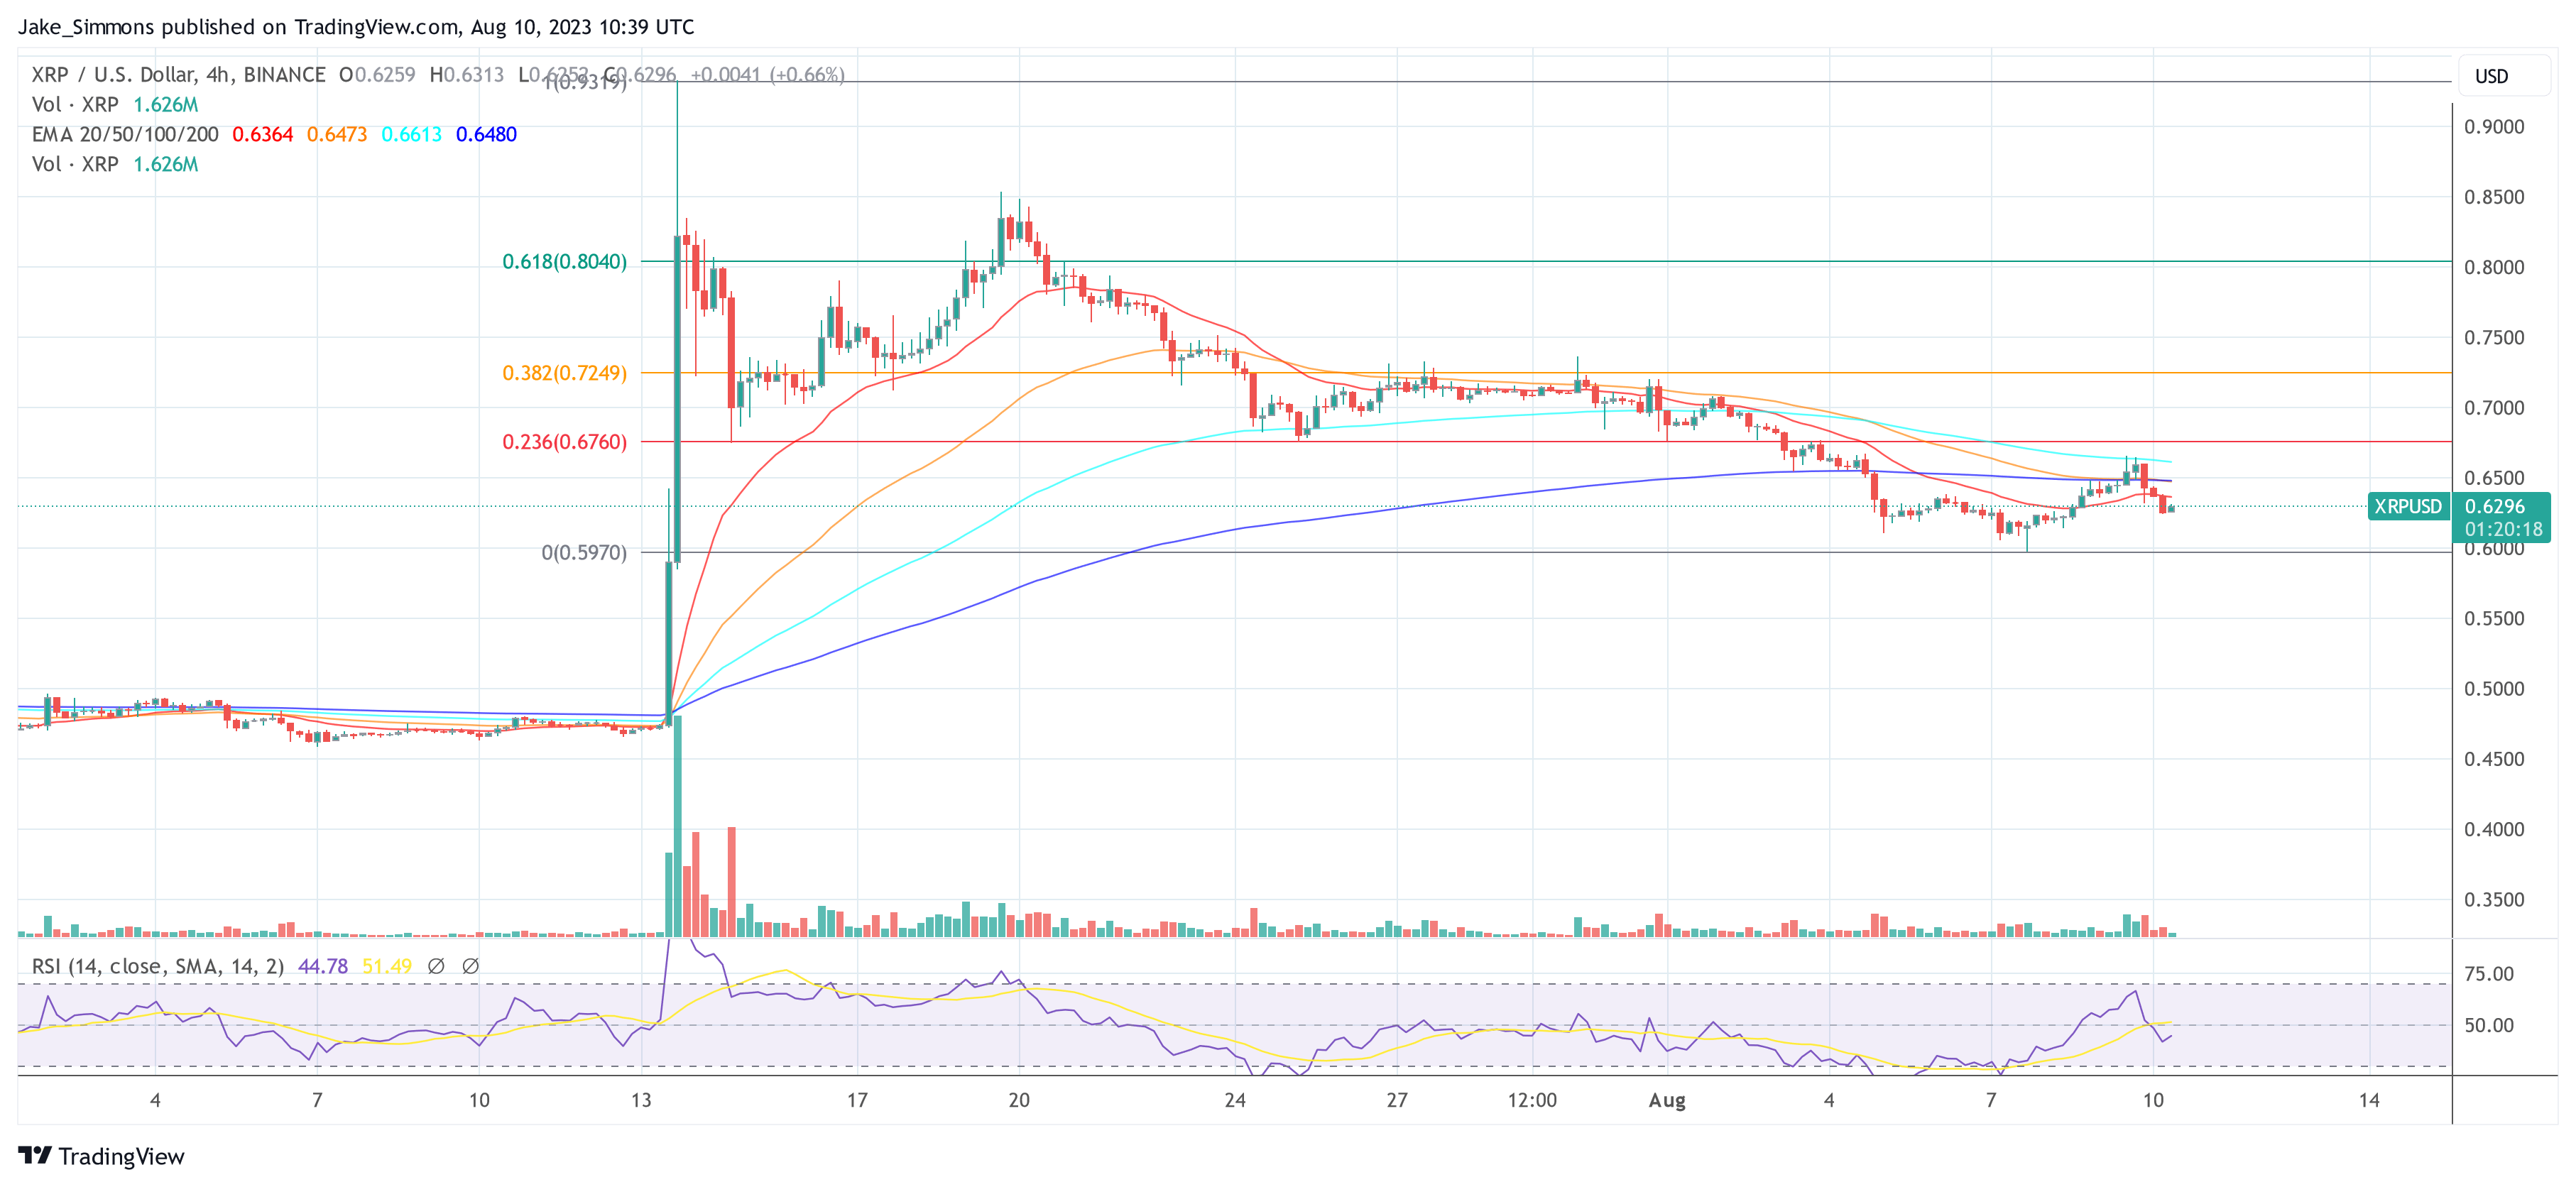Click 0.7500 on the price axis
This screenshot has width=2576, height=1187.
[x=2494, y=337]
